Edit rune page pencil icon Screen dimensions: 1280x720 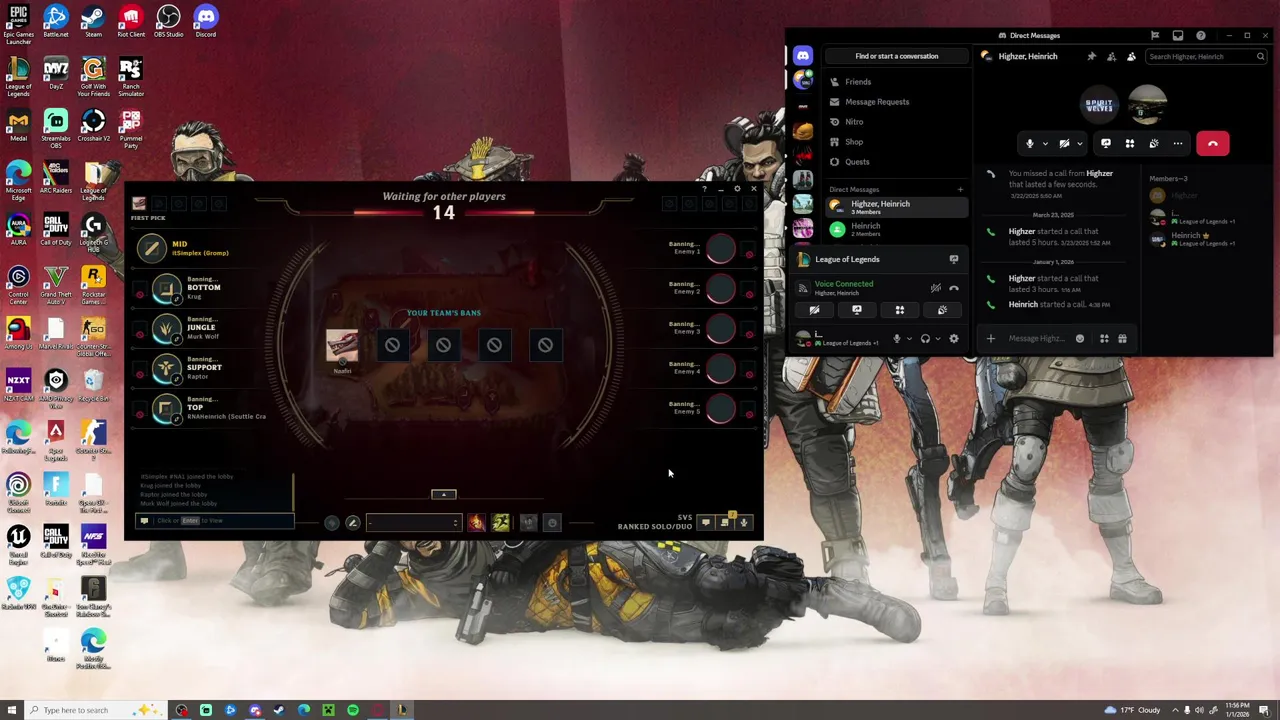[352, 523]
